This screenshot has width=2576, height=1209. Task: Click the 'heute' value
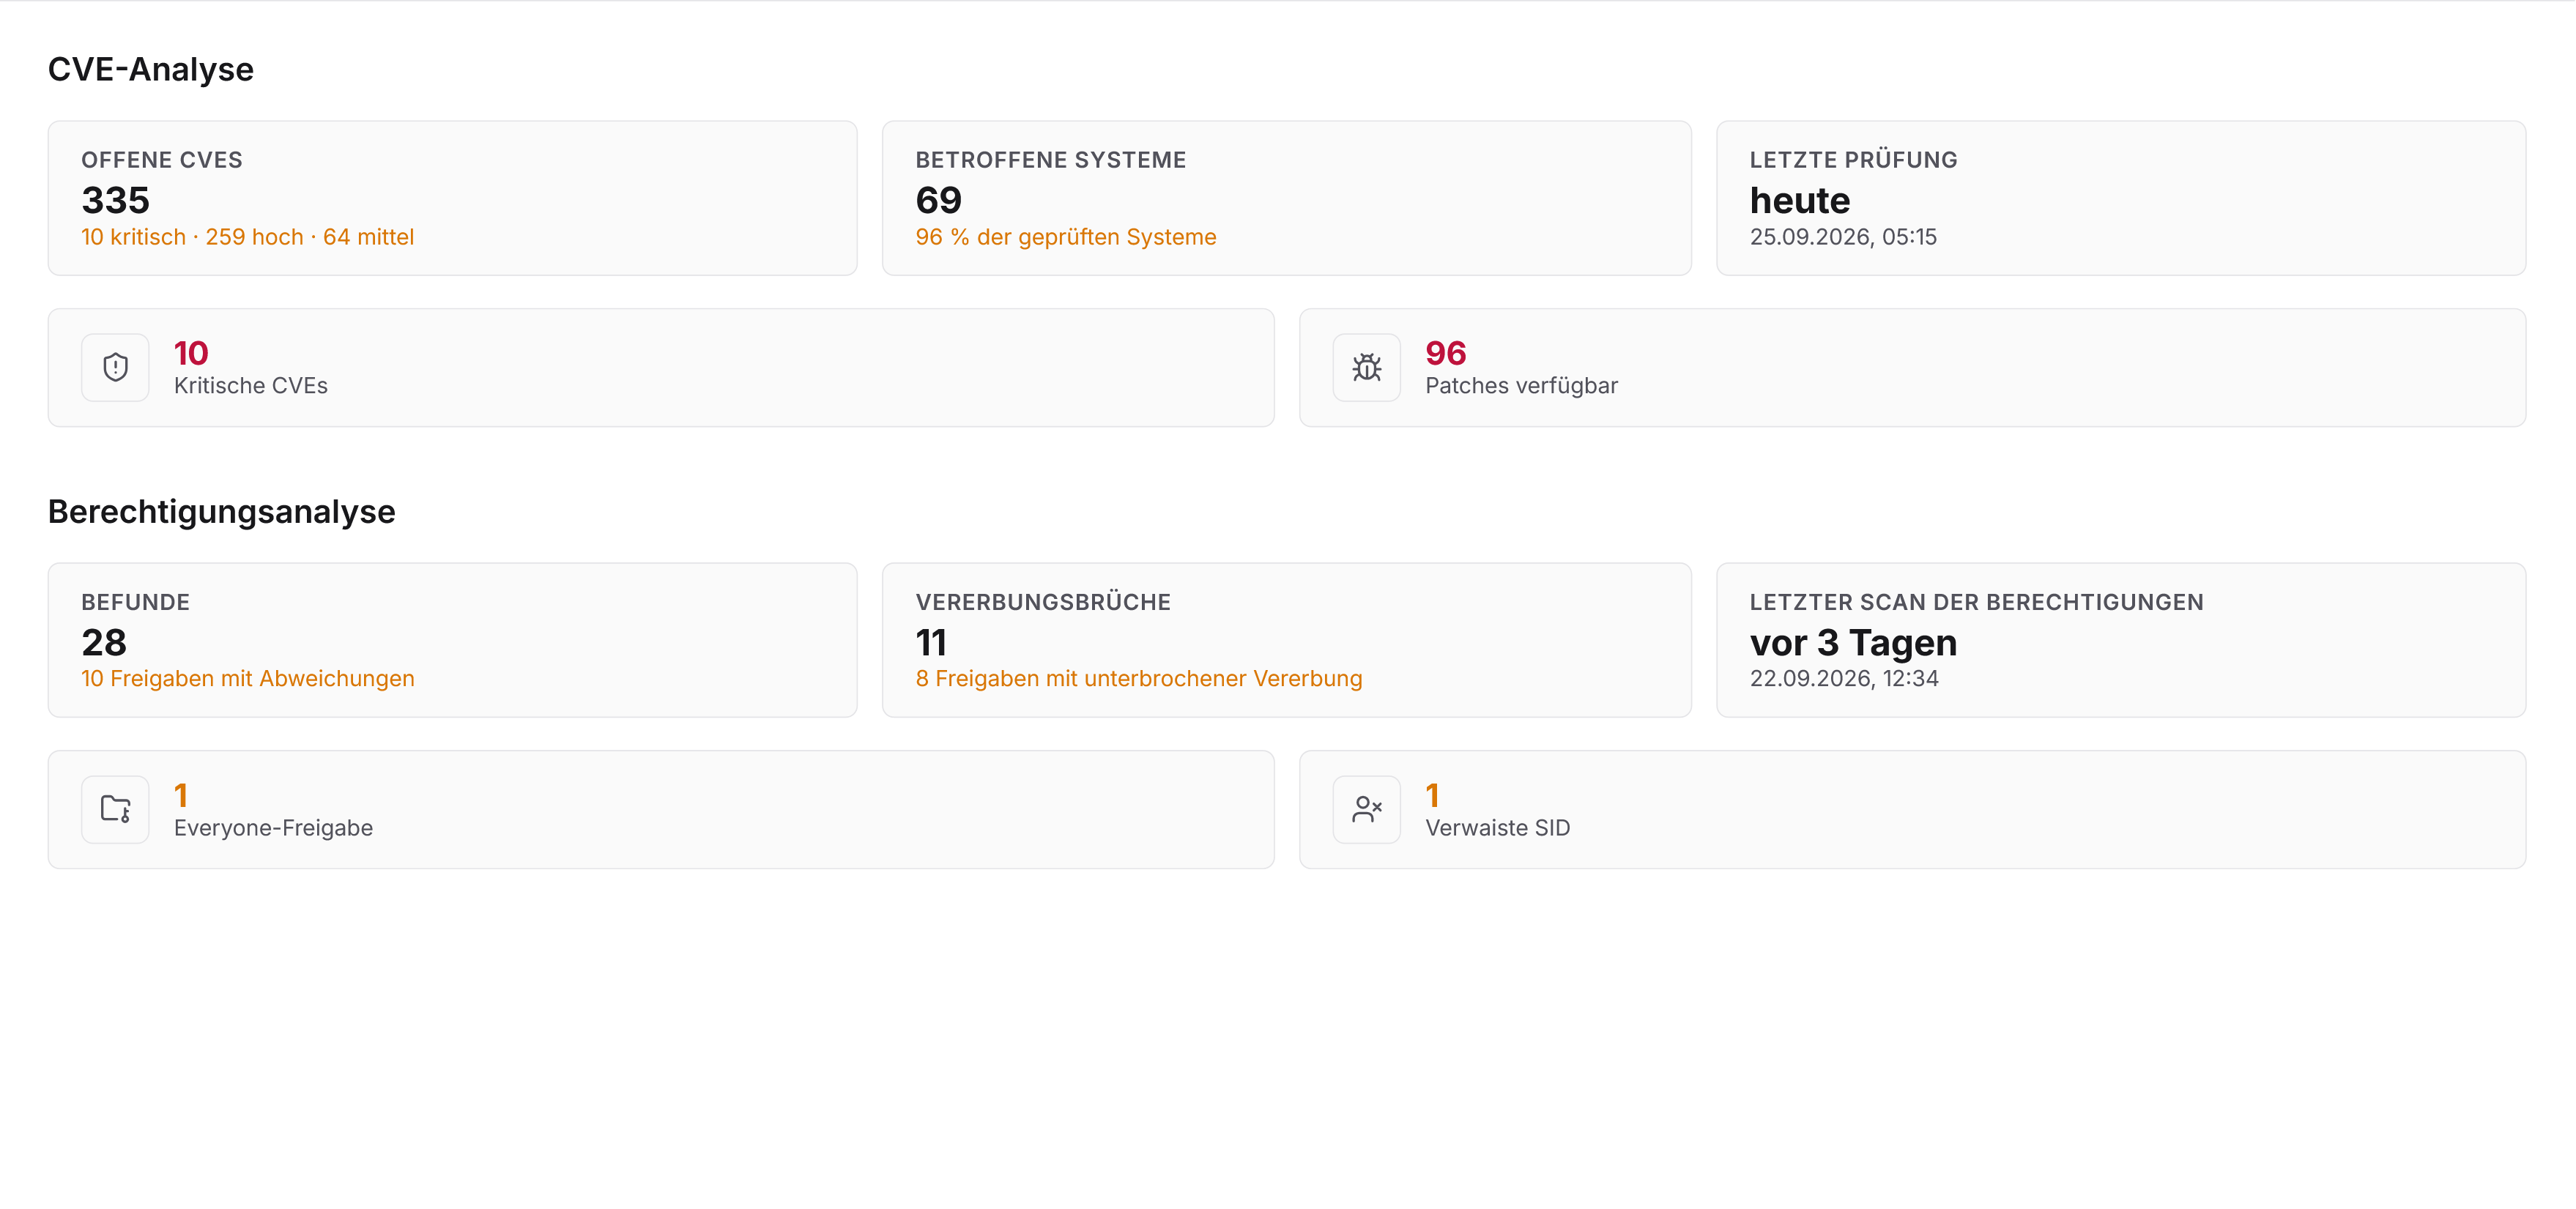tap(1800, 200)
